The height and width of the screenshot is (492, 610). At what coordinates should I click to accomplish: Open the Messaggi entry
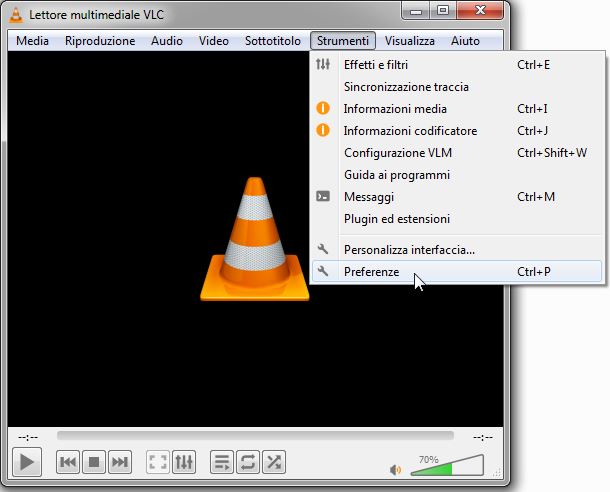[457, 197]
